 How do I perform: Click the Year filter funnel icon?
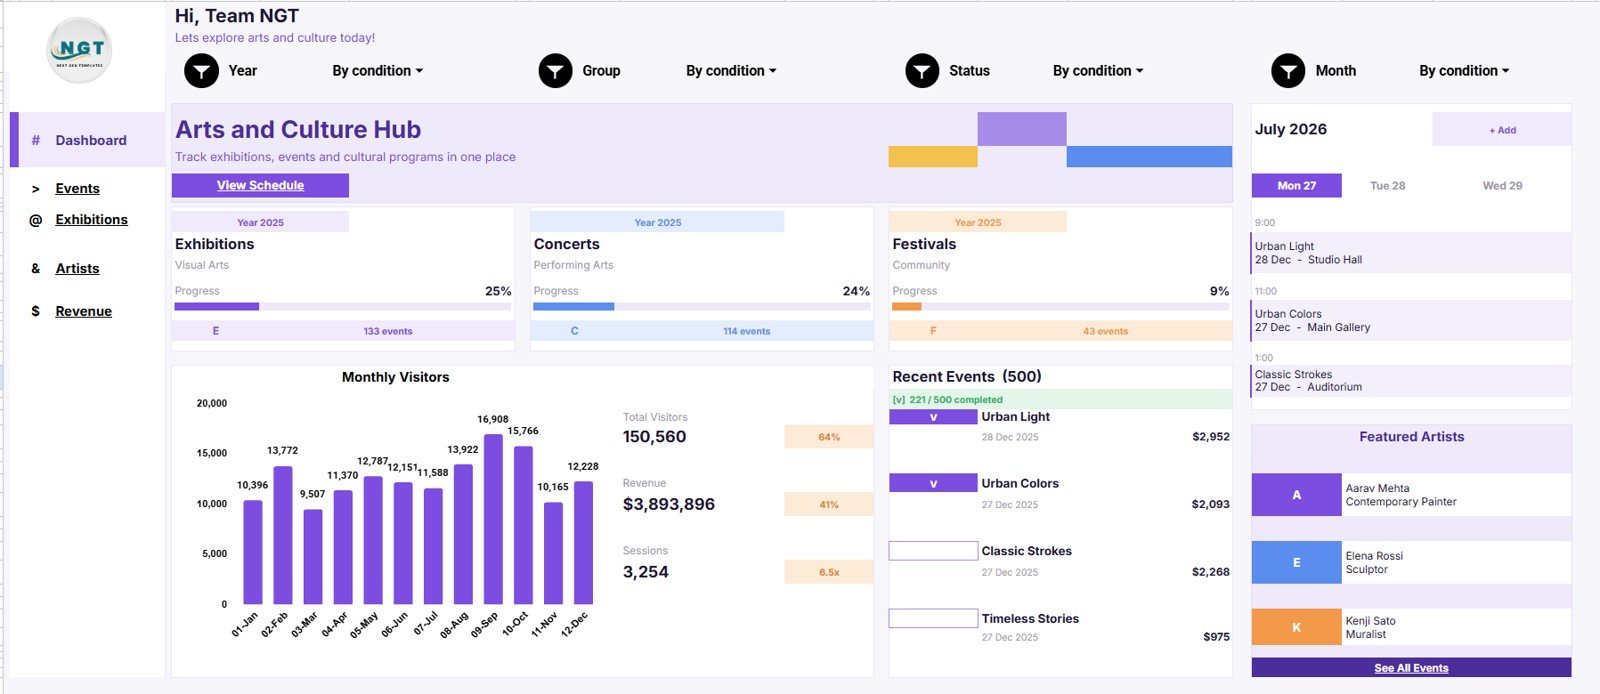201,71
